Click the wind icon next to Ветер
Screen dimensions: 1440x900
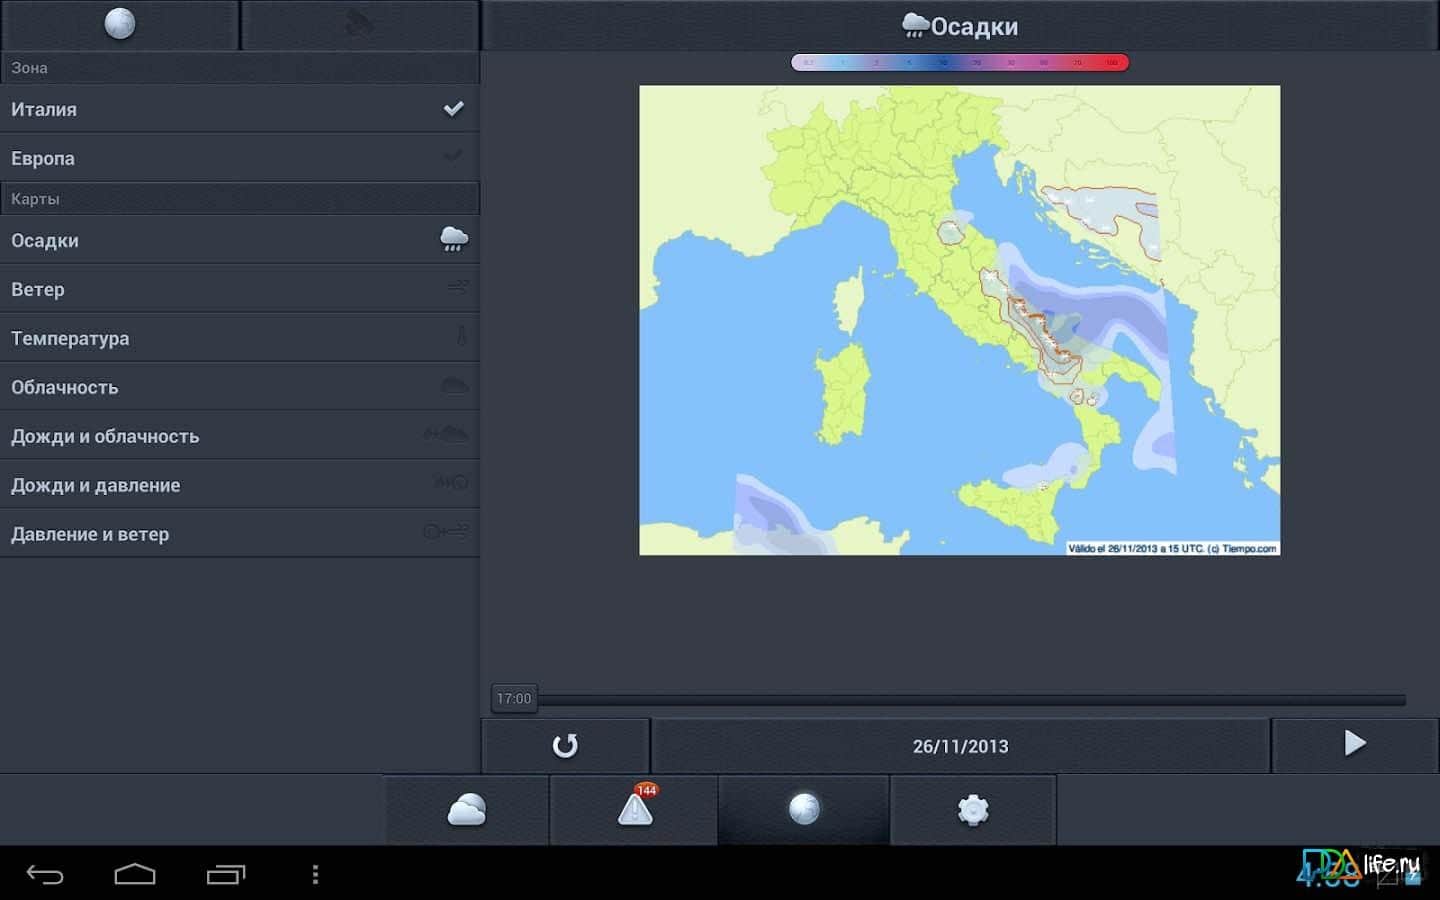coord(457,288)
